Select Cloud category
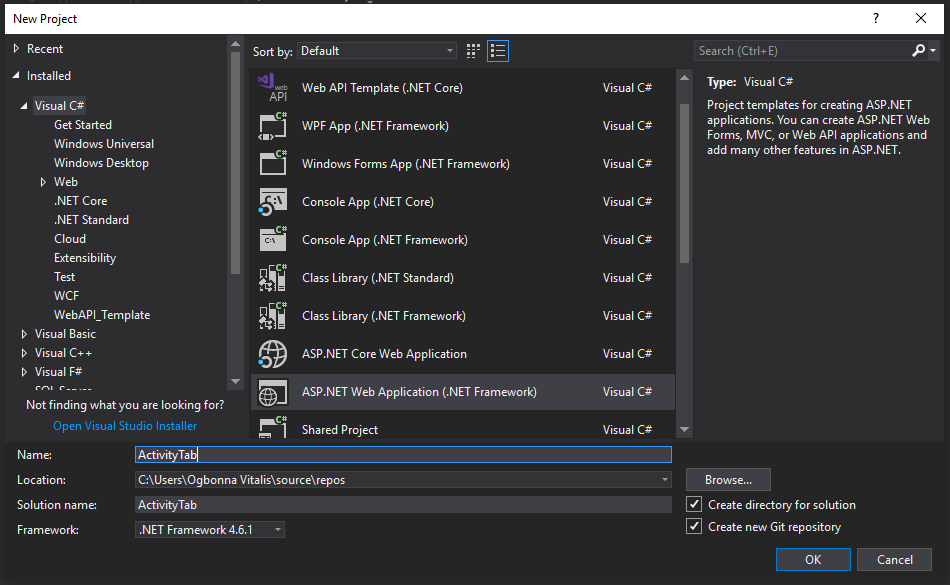The image size is (950, 585). coord(70,239)
